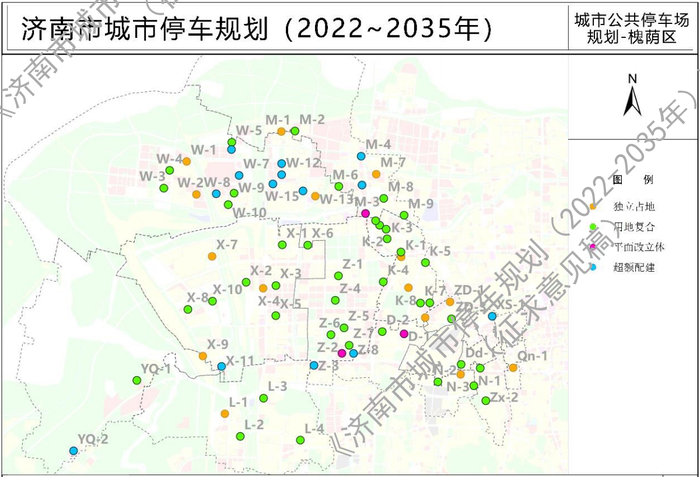Click the green M-9 marker
The height and width of the screenshot is (477, 700).
point(404,215)
